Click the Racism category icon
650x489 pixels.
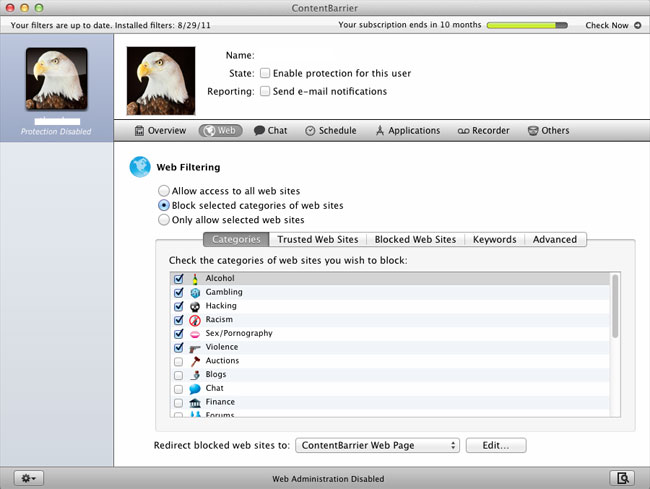pyautogui.click(x=195, y=320)
